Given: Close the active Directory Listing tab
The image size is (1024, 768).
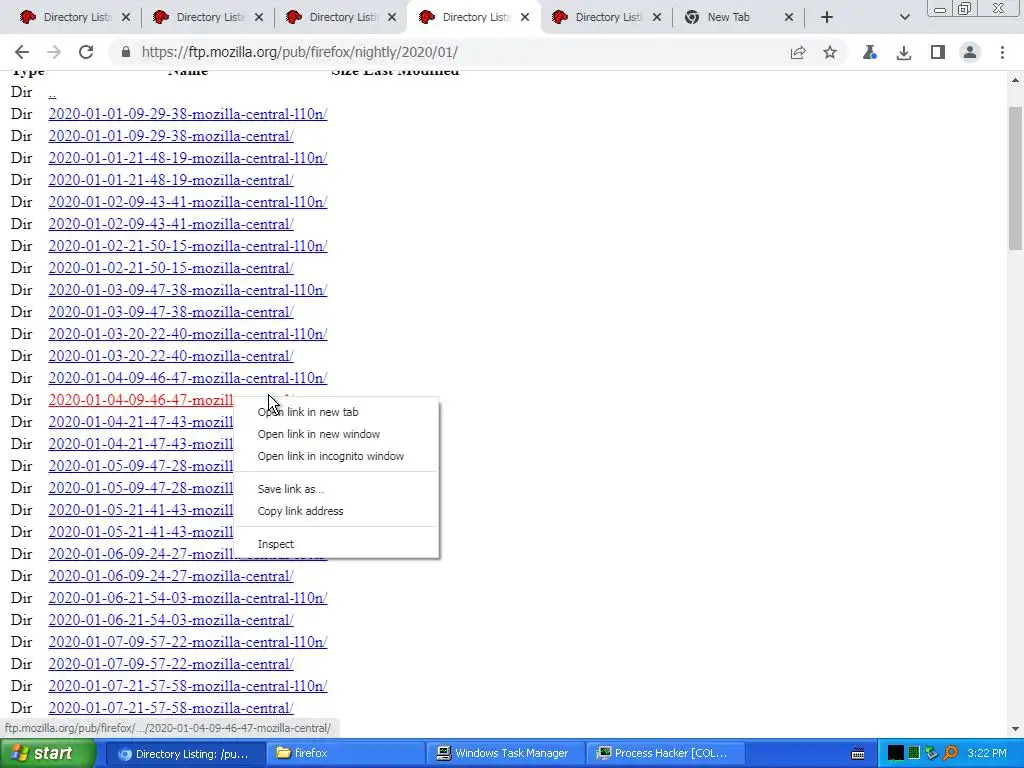Looking at the screenshot, I should (524, 18).
